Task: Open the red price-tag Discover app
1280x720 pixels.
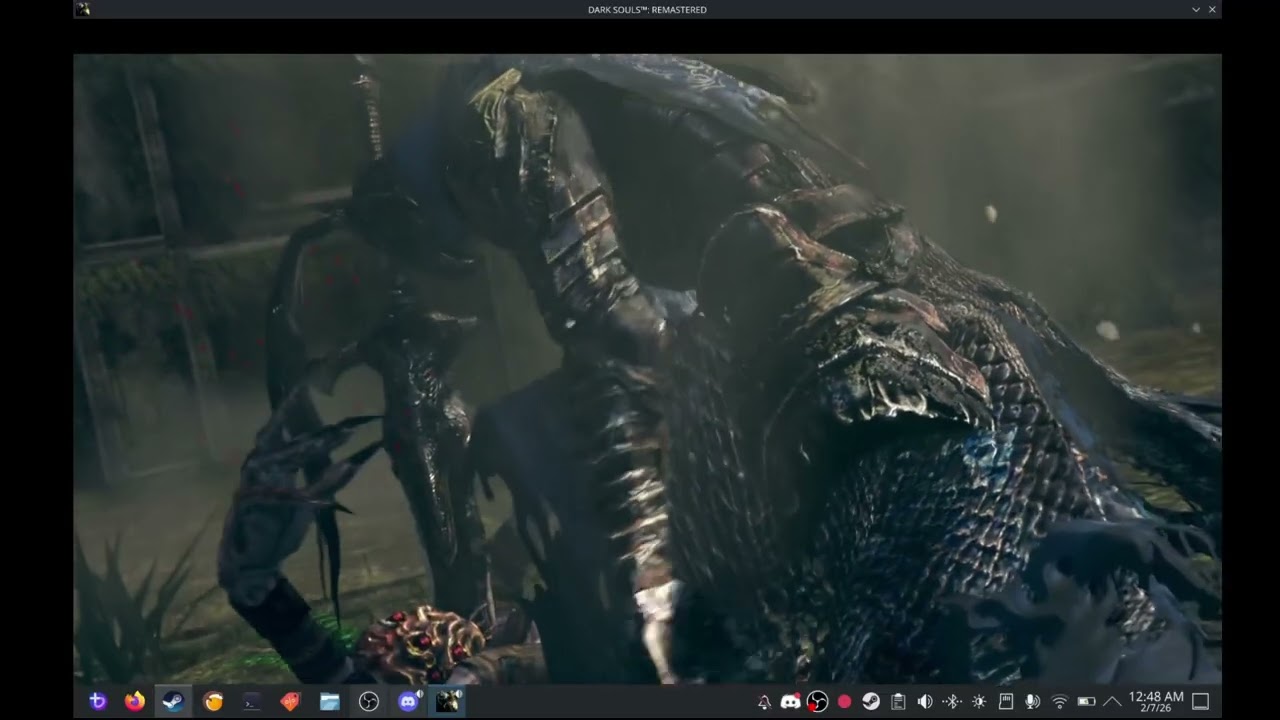Action: click(x=290, y=702)
